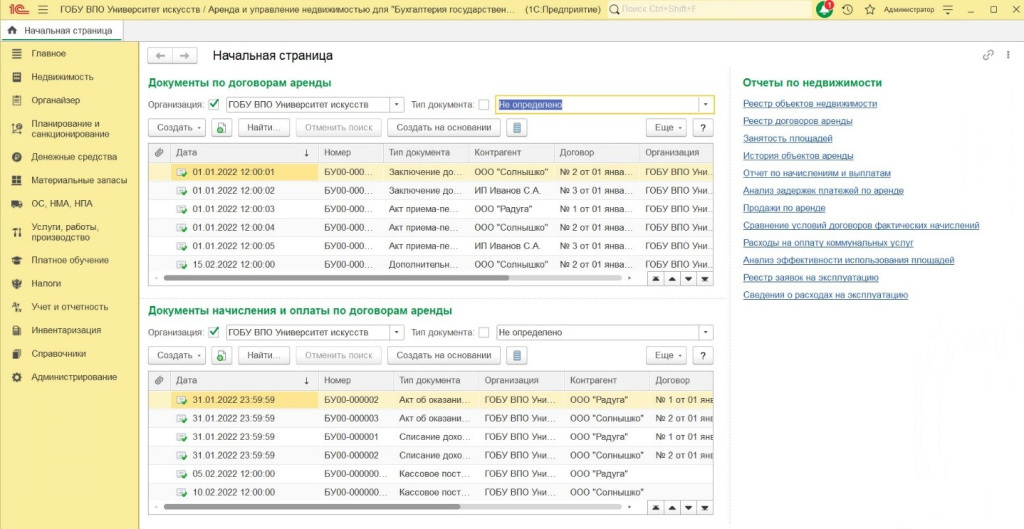Click the back arrow navigation button
Screen dimensions: 1024x529
pyautogui.click(x=160, y=56)
